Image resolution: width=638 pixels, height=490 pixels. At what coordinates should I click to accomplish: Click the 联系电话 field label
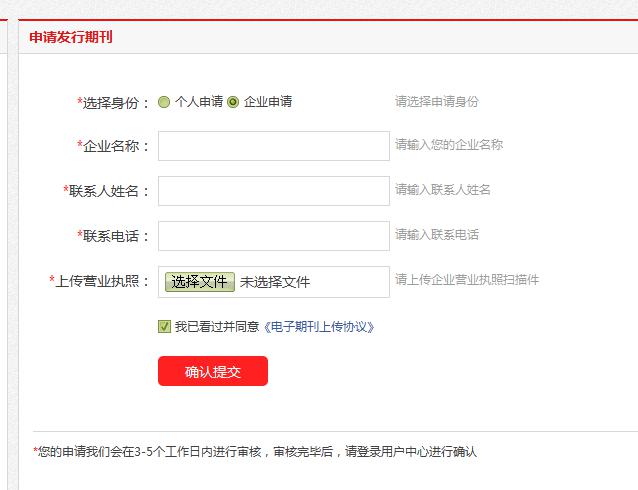tap(115, 236)
